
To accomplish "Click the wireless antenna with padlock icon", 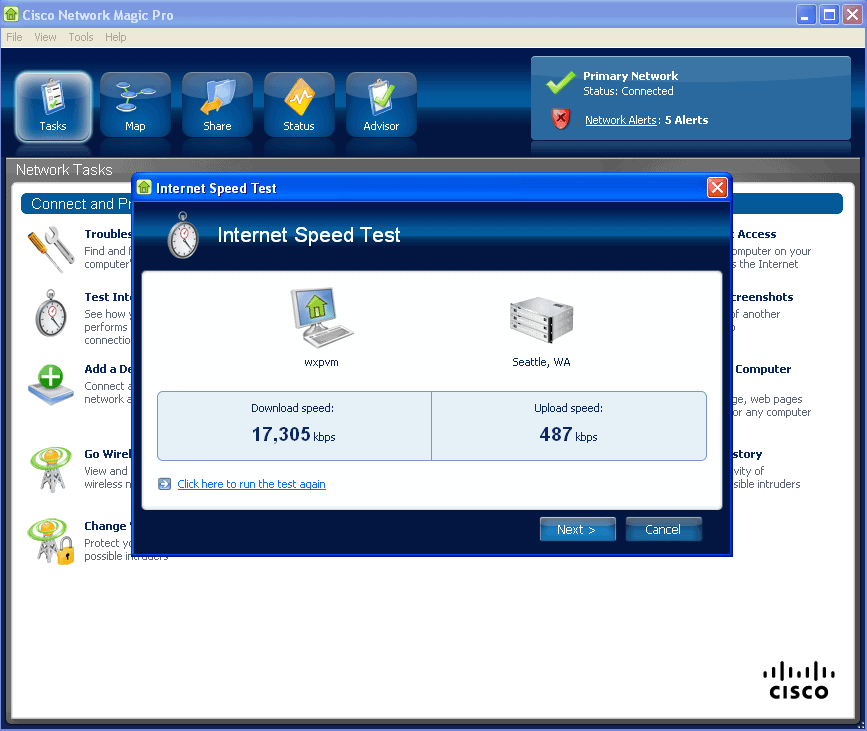I will [x=51, y=541].
